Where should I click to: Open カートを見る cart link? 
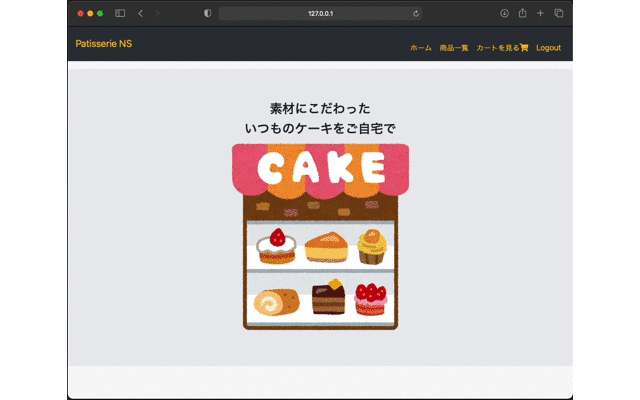coord(502,48)
